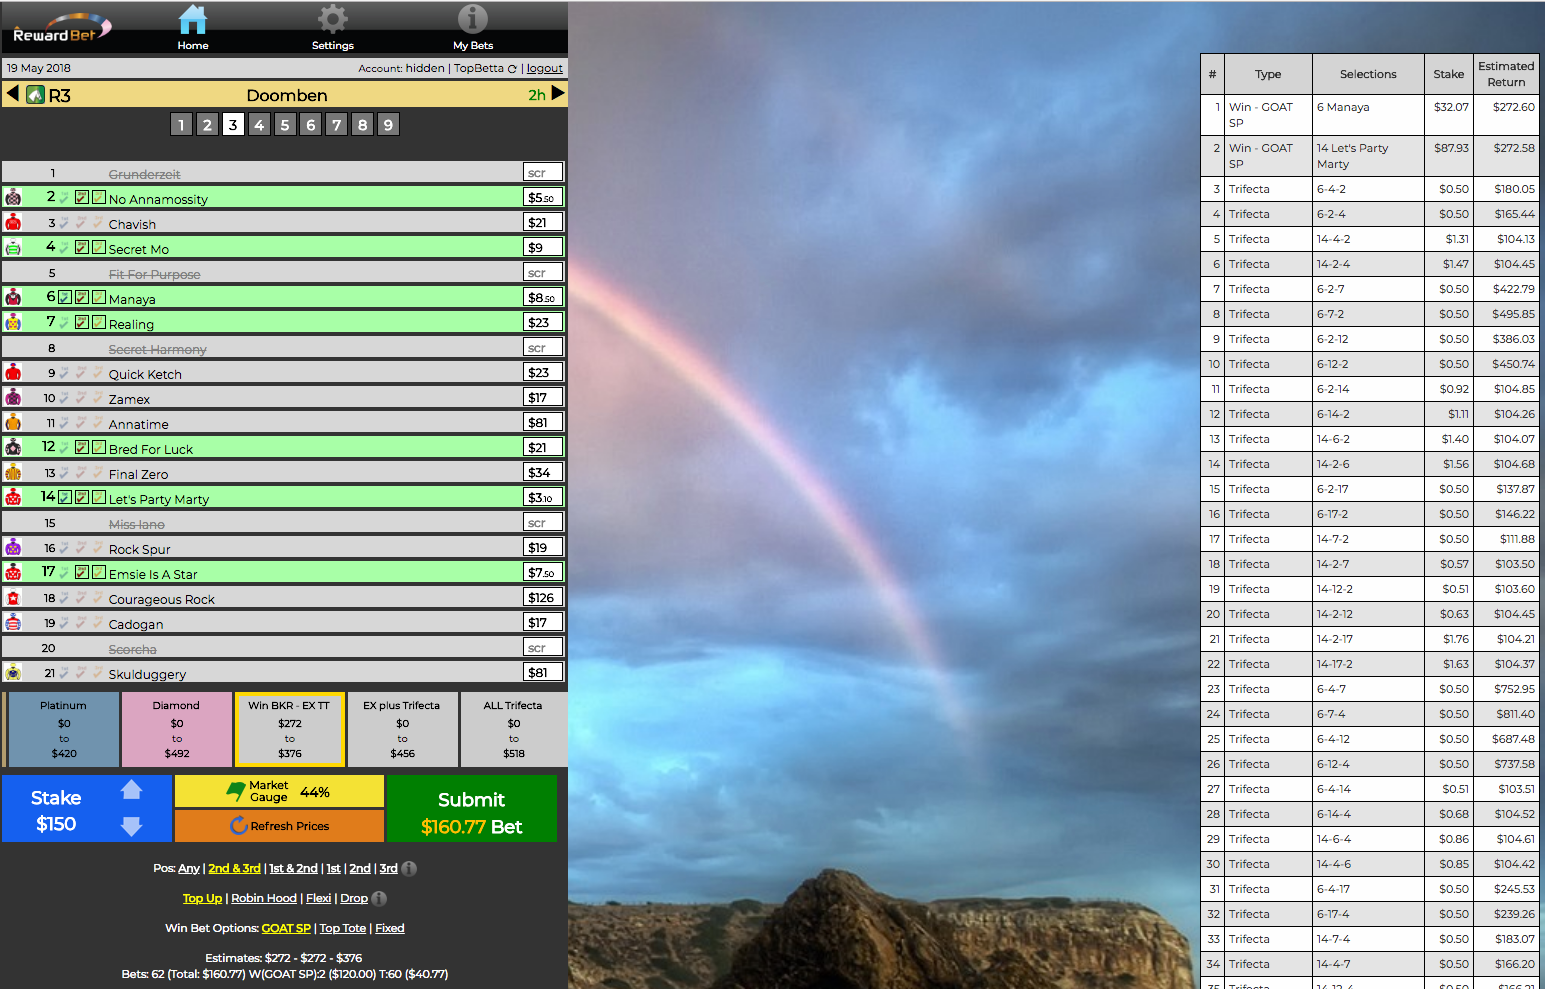This screenshot has height=989, width=1545.
Task: Click the jockey silks of Manaya
Action: coord(13,297)
